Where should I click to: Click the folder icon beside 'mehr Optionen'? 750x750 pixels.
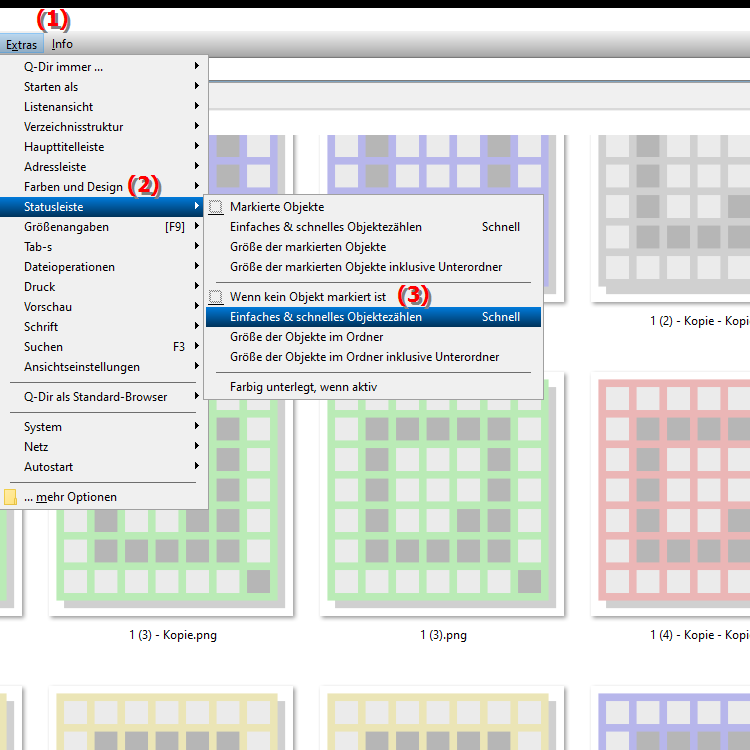pos(10,497)
